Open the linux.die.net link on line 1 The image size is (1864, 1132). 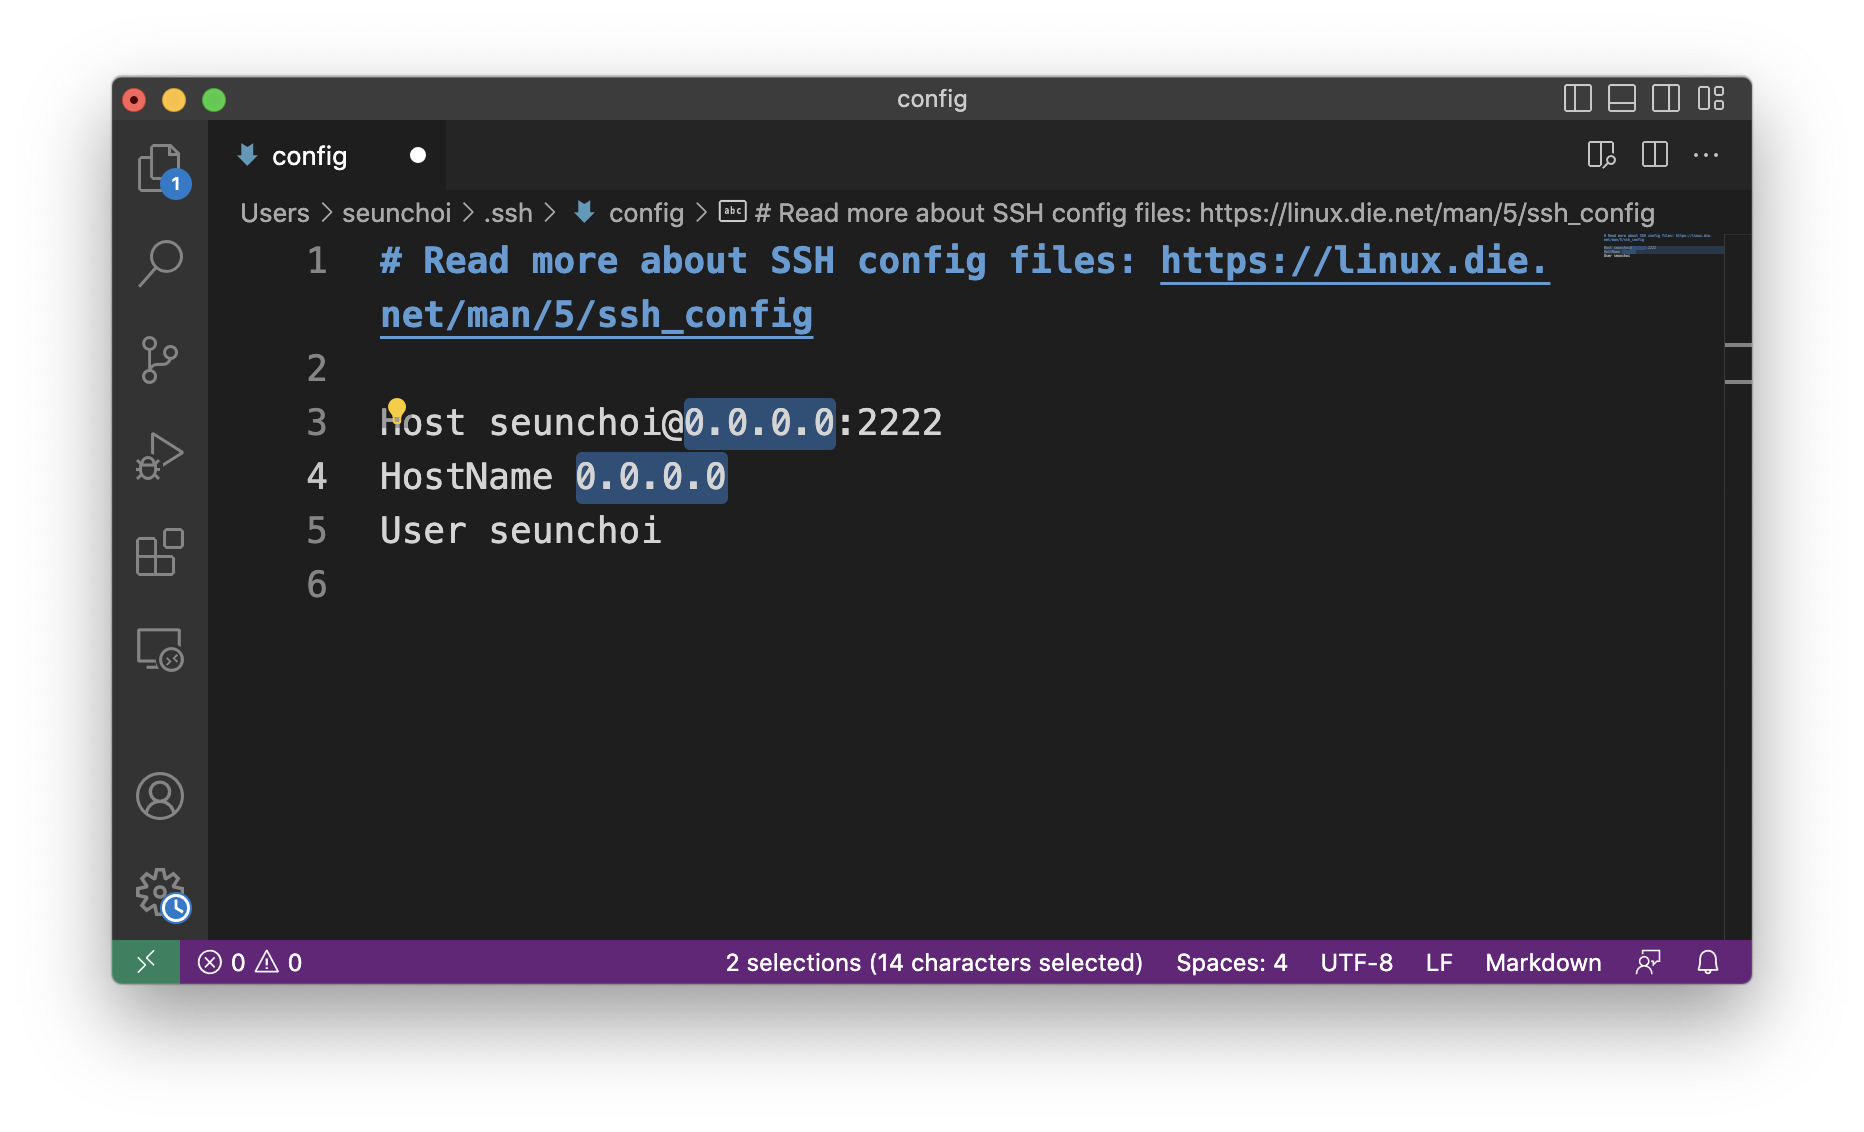(1355, 261)
